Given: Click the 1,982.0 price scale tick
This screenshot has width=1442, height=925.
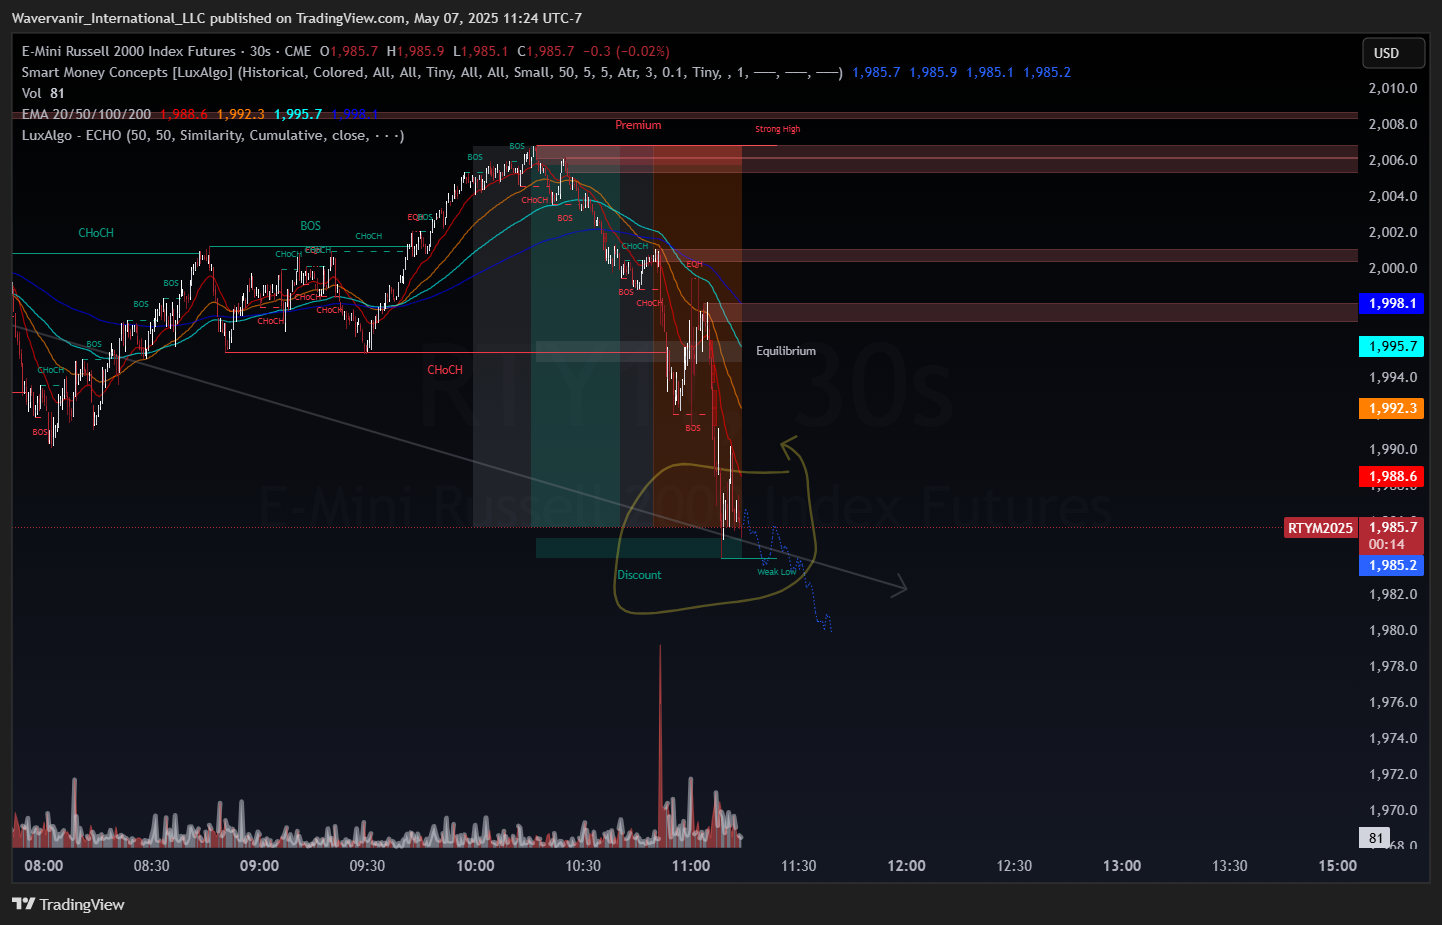Looking at the screenshot, I should point(1392,594).
